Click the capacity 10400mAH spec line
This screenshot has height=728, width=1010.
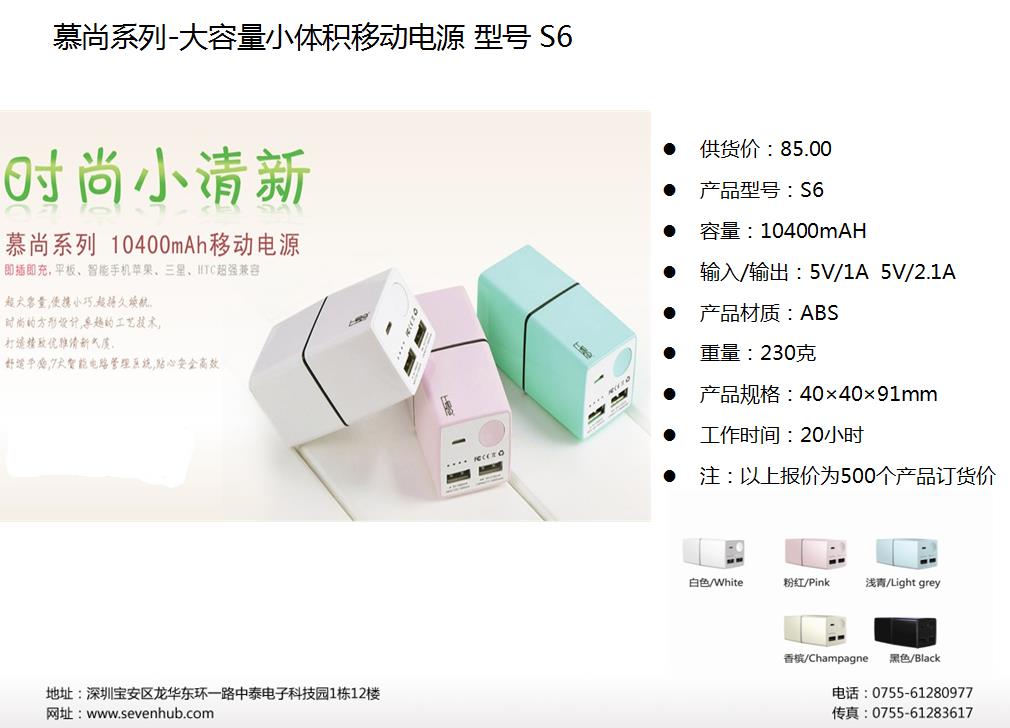pyautogui.click(x=783, y=231)
